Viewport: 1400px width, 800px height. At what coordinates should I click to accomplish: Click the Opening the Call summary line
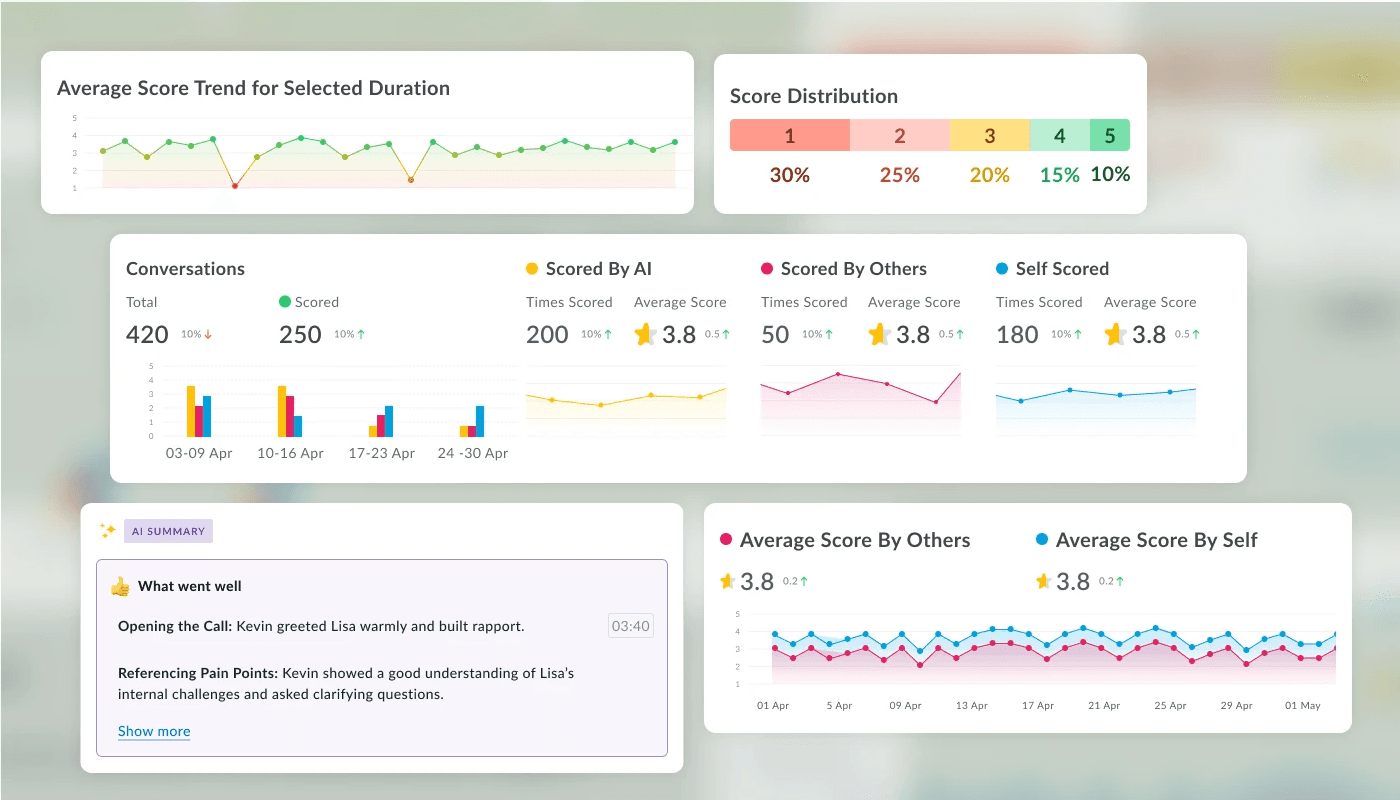tap(321, 626)
